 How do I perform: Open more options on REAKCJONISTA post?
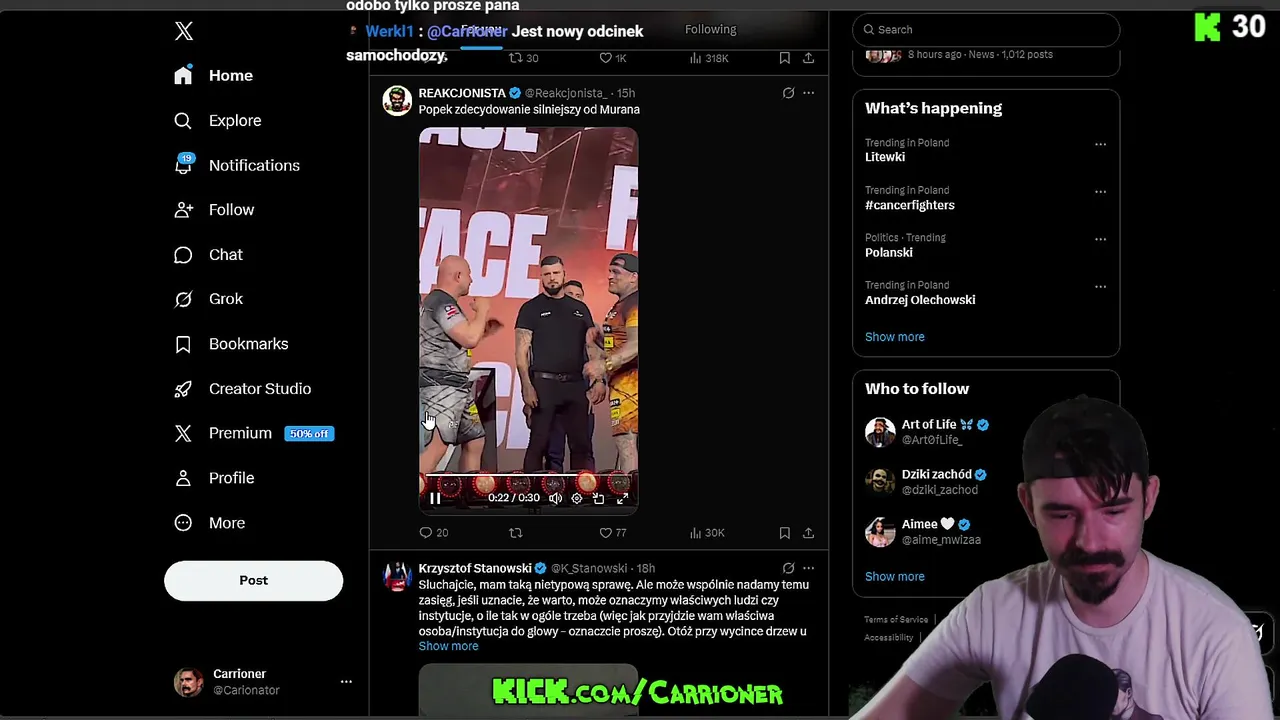808,93
